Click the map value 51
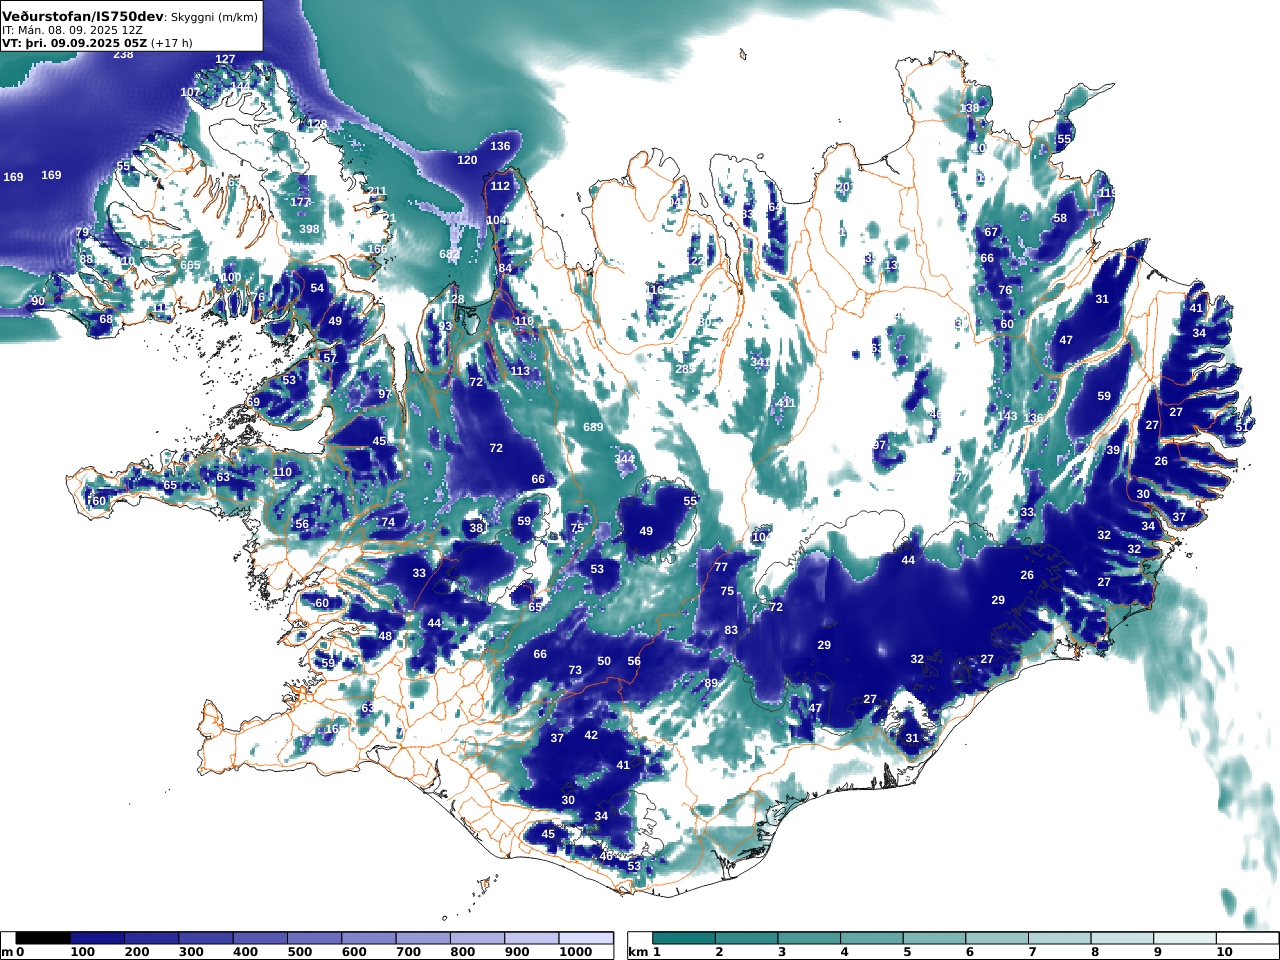Screen dimensions: 1280x960 click(x=1241, y=426)
